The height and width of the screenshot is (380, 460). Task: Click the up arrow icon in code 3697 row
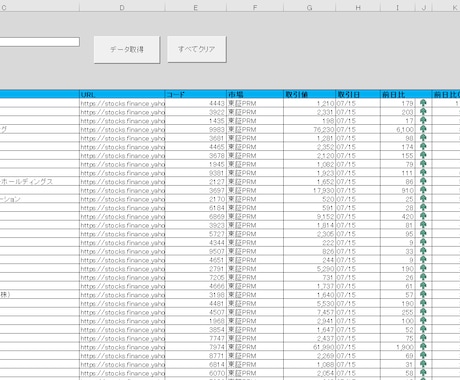click(x=423, y=190)
